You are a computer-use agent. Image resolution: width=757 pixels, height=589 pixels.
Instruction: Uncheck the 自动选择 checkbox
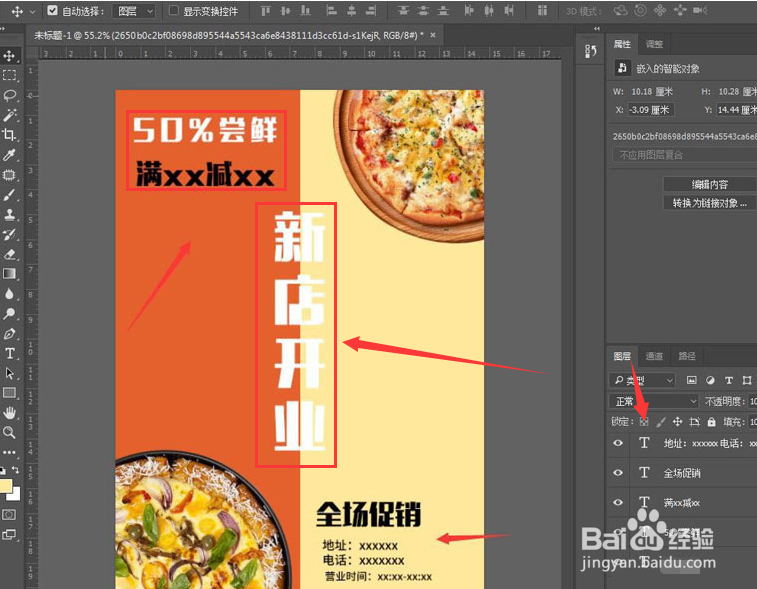(x=53, y=10)
